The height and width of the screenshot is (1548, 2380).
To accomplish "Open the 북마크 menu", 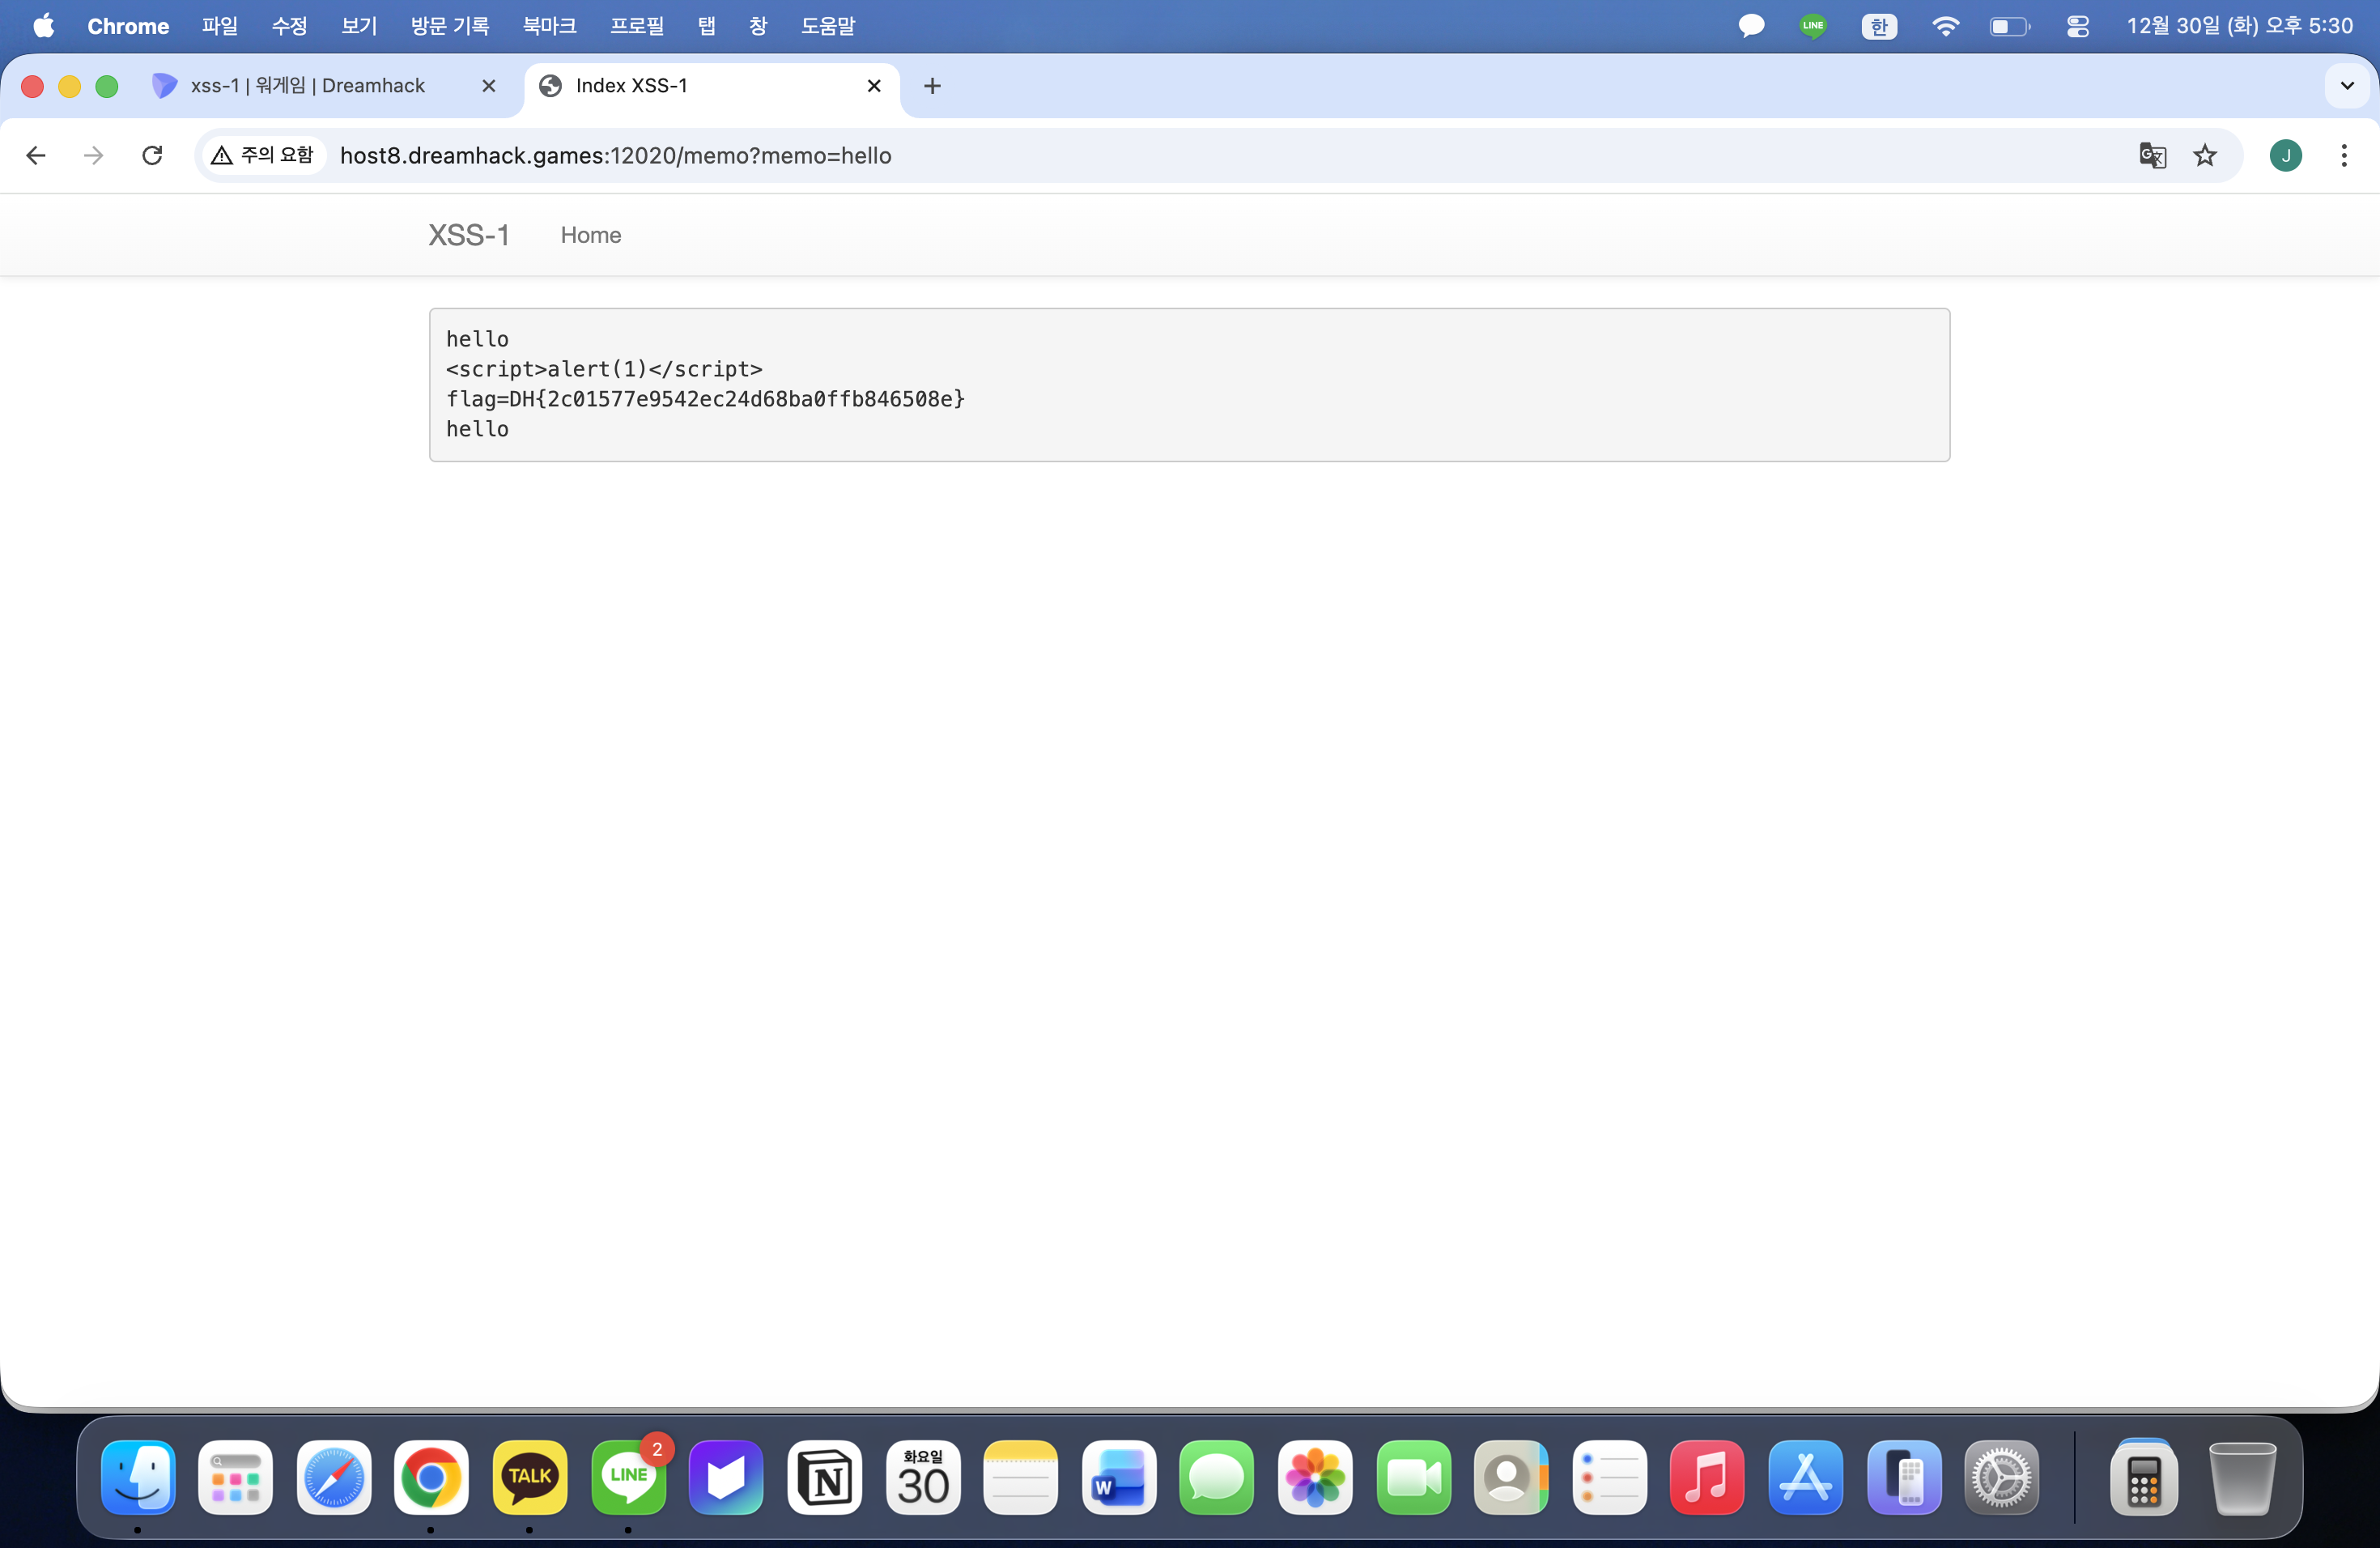I will pyautogui.click(x=549, y=26).
